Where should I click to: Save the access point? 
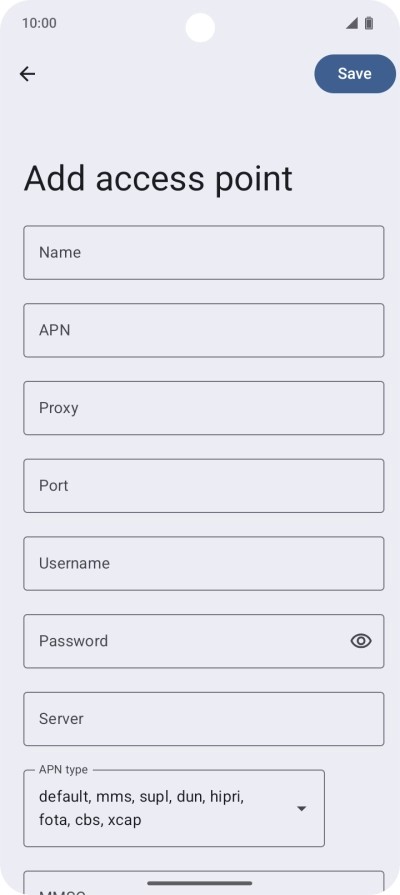coord(355,74)
